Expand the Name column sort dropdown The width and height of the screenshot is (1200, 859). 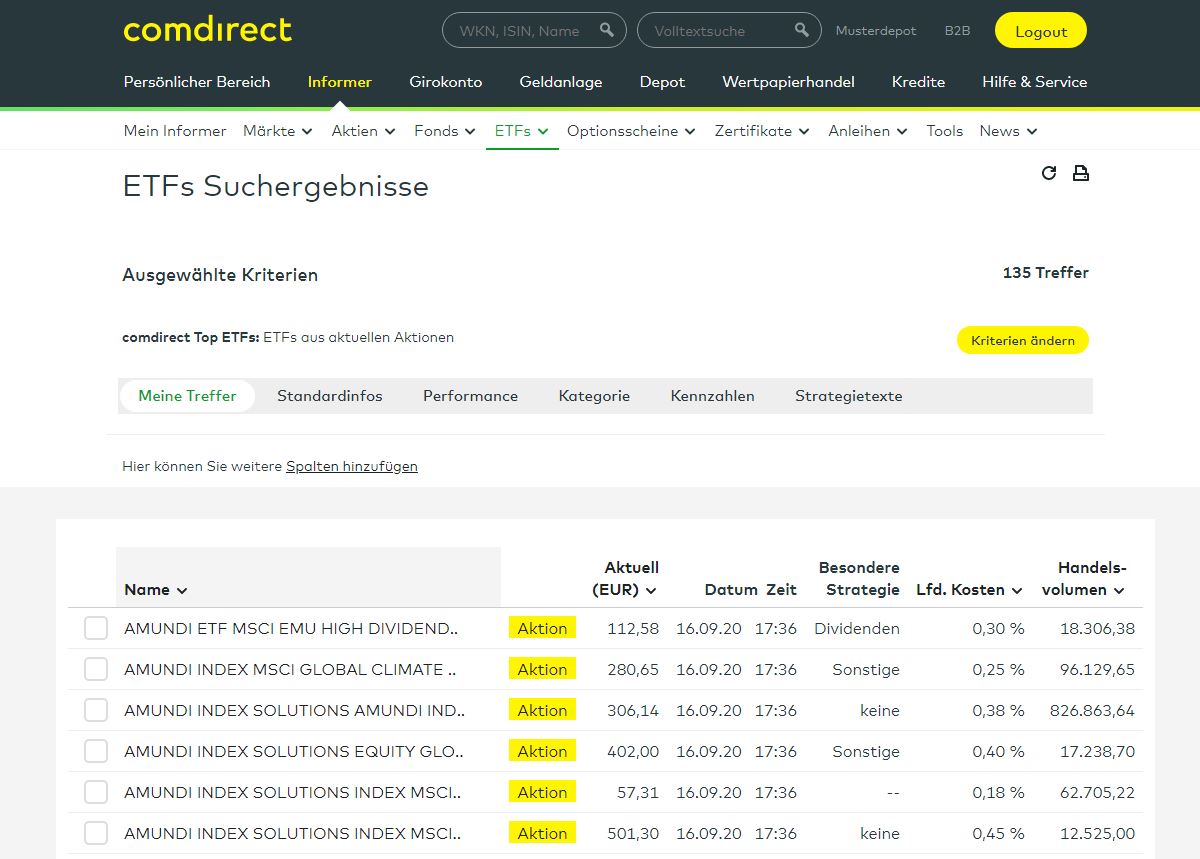(182, 590)
